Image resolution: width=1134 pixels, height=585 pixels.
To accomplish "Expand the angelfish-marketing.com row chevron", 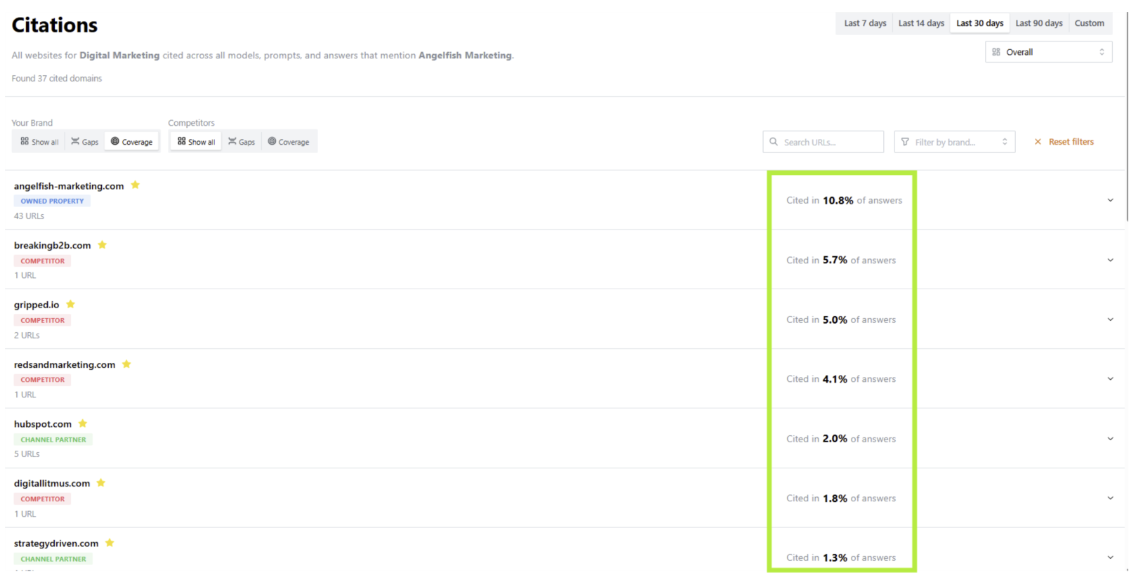I will [1110, 200].
